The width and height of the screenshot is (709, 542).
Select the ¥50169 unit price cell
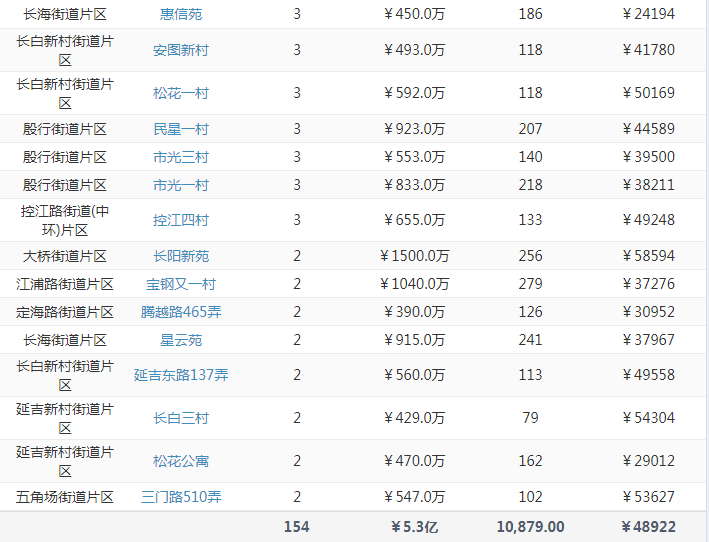coord(648,93)
